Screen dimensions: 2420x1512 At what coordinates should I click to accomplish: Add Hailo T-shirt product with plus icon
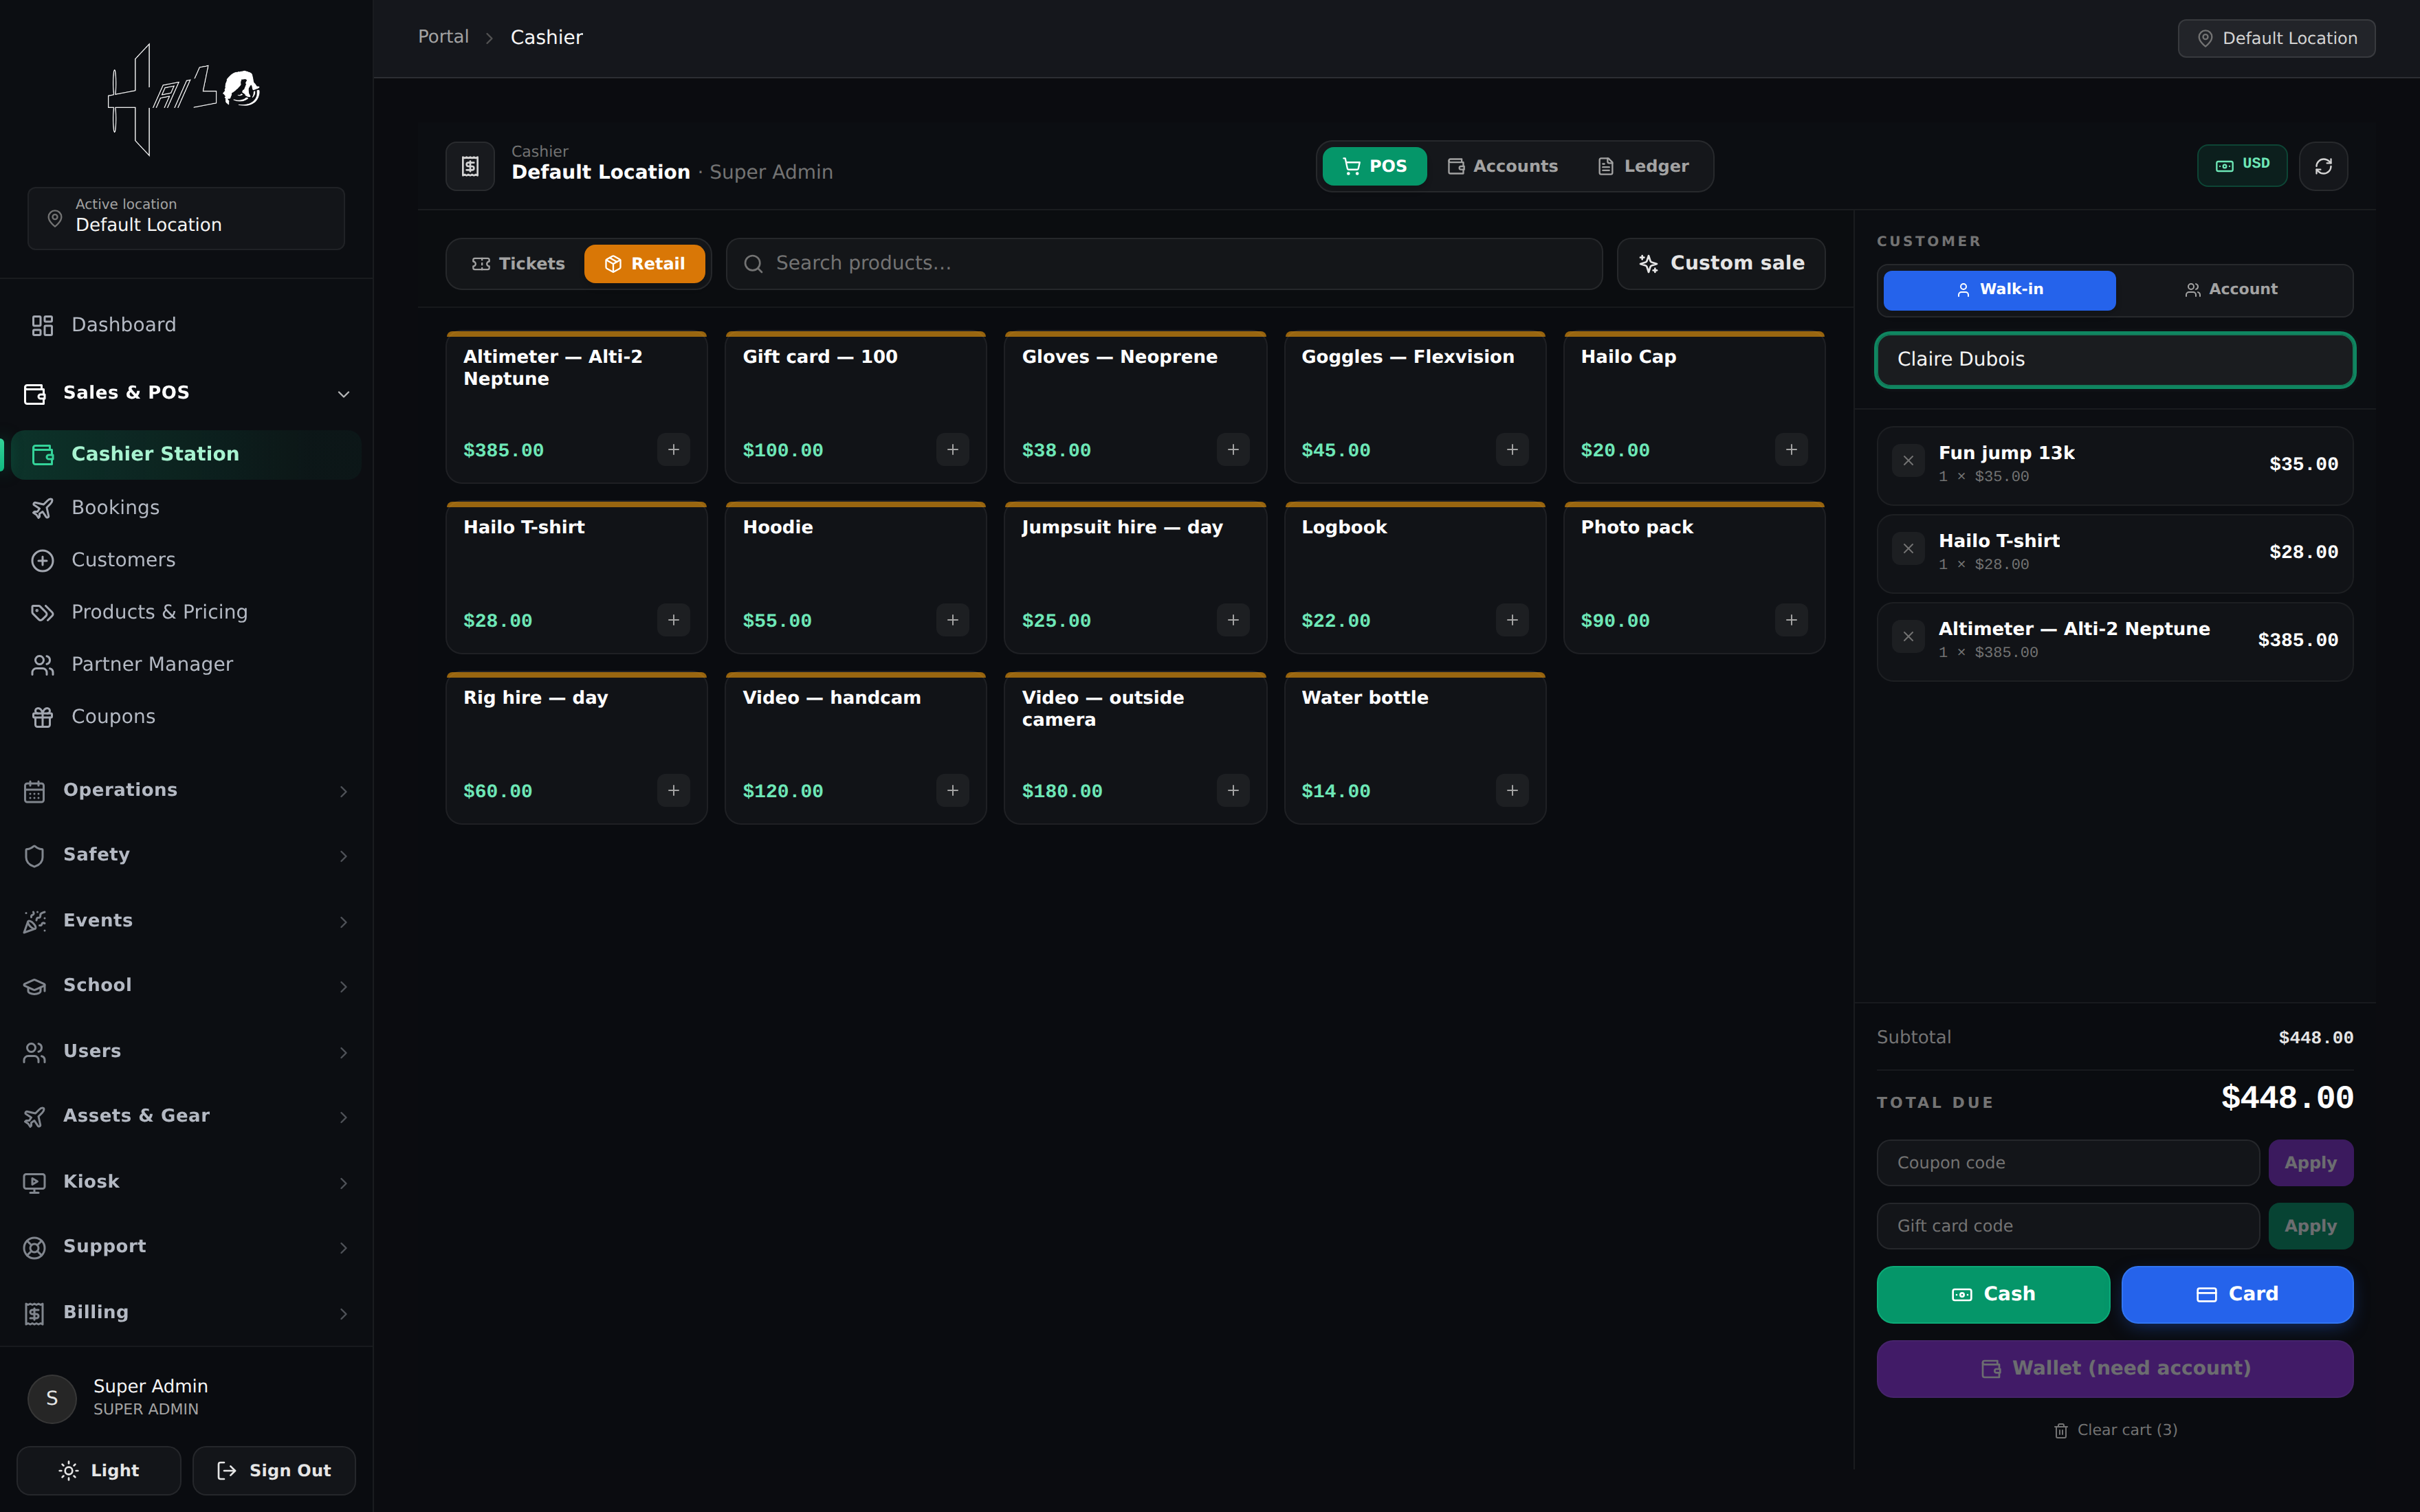click(673, 620)
